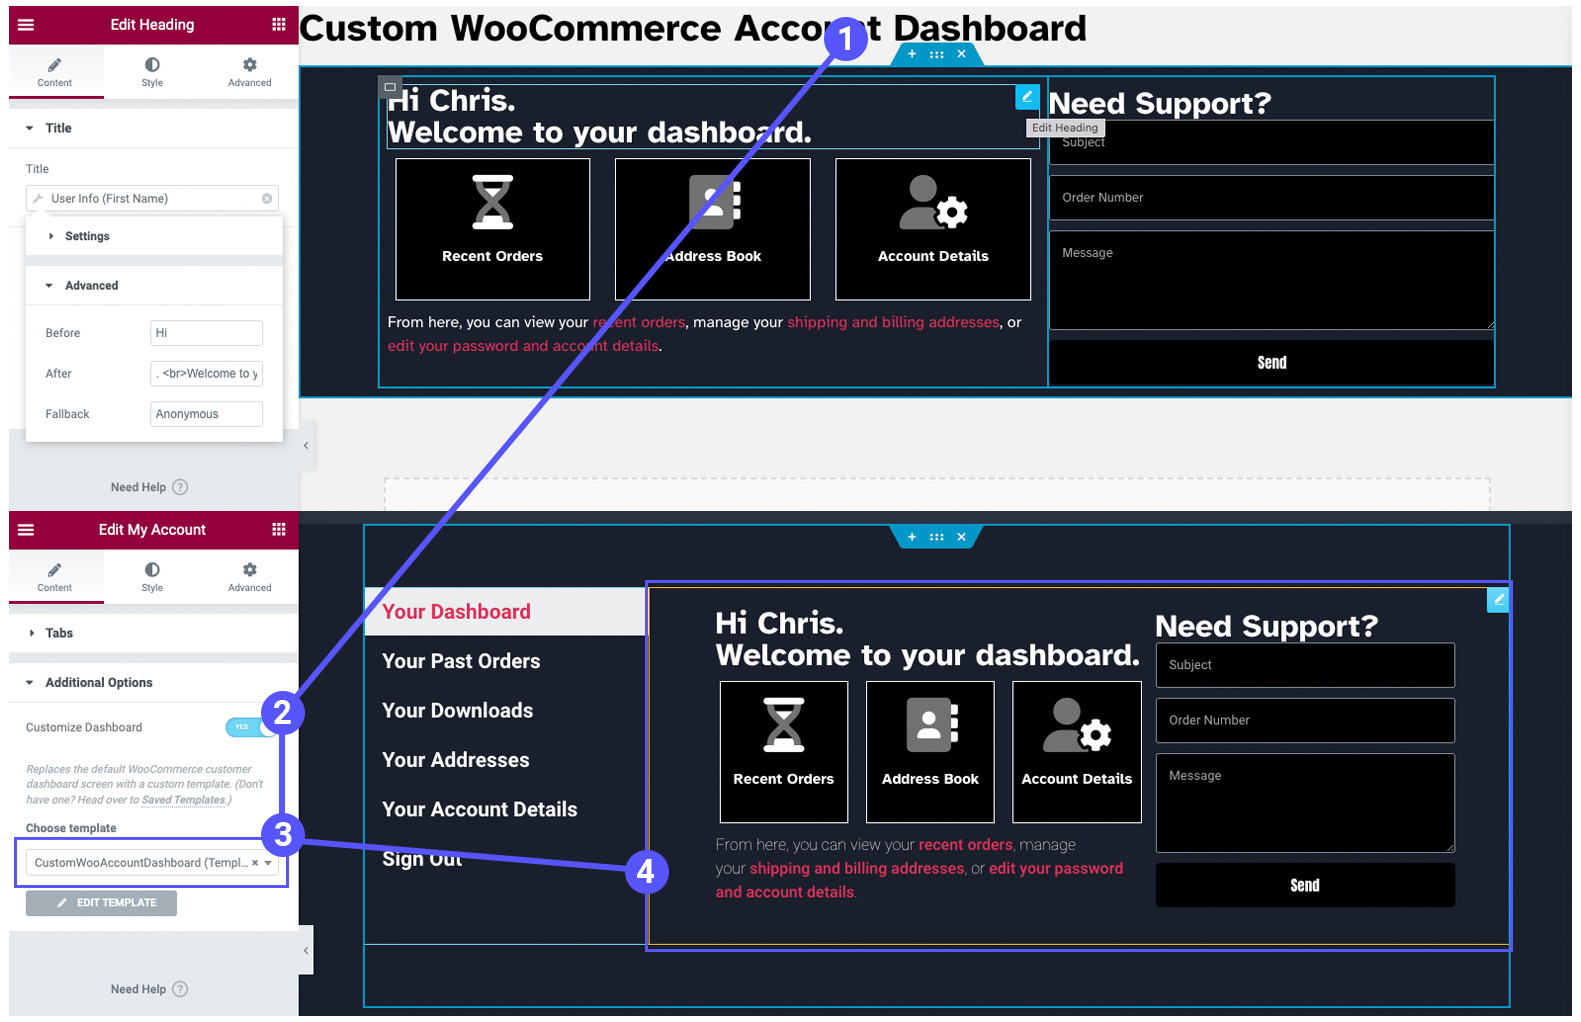Click Message textarea in top support form
This screenshot has height=1022, width=1581.
click(x=1271, y=281)
